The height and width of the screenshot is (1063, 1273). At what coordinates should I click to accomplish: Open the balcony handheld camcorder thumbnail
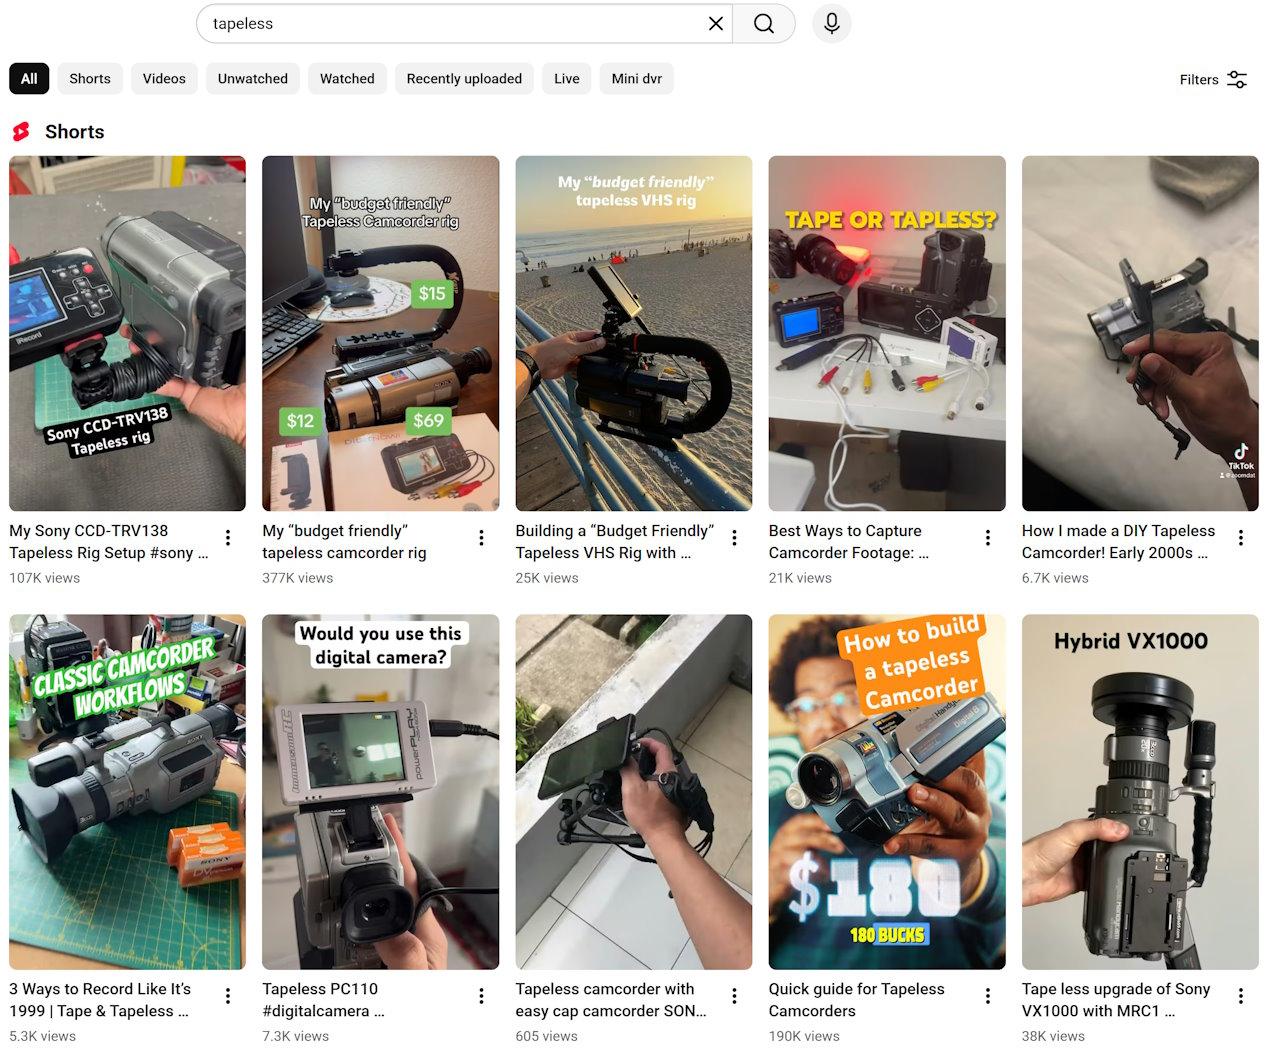coord(634,792)
